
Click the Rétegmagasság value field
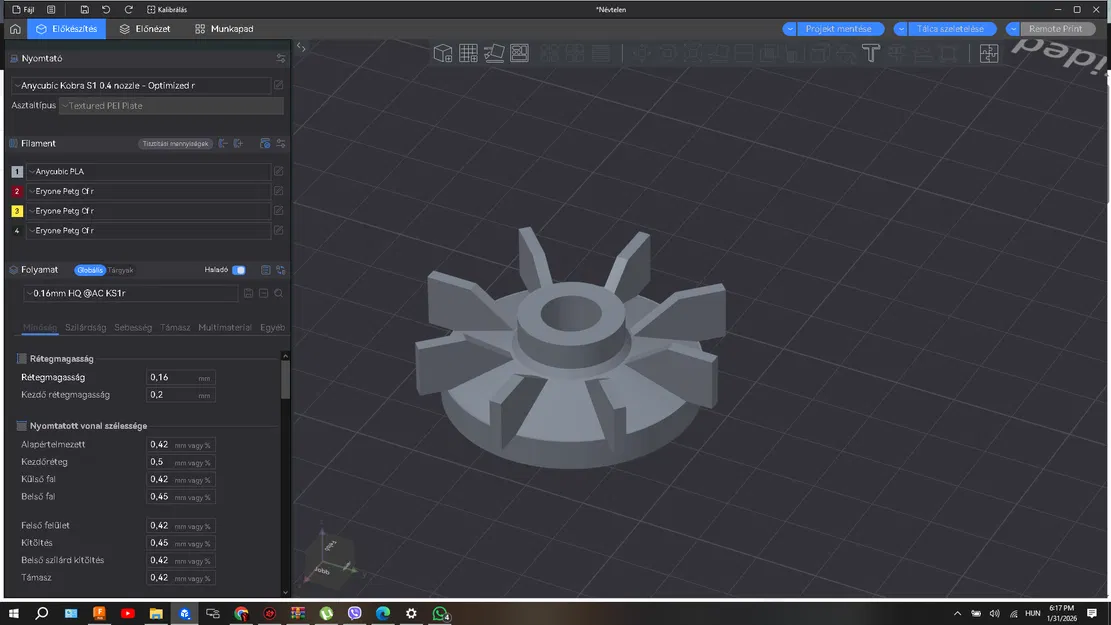click(x=181, y=378)
